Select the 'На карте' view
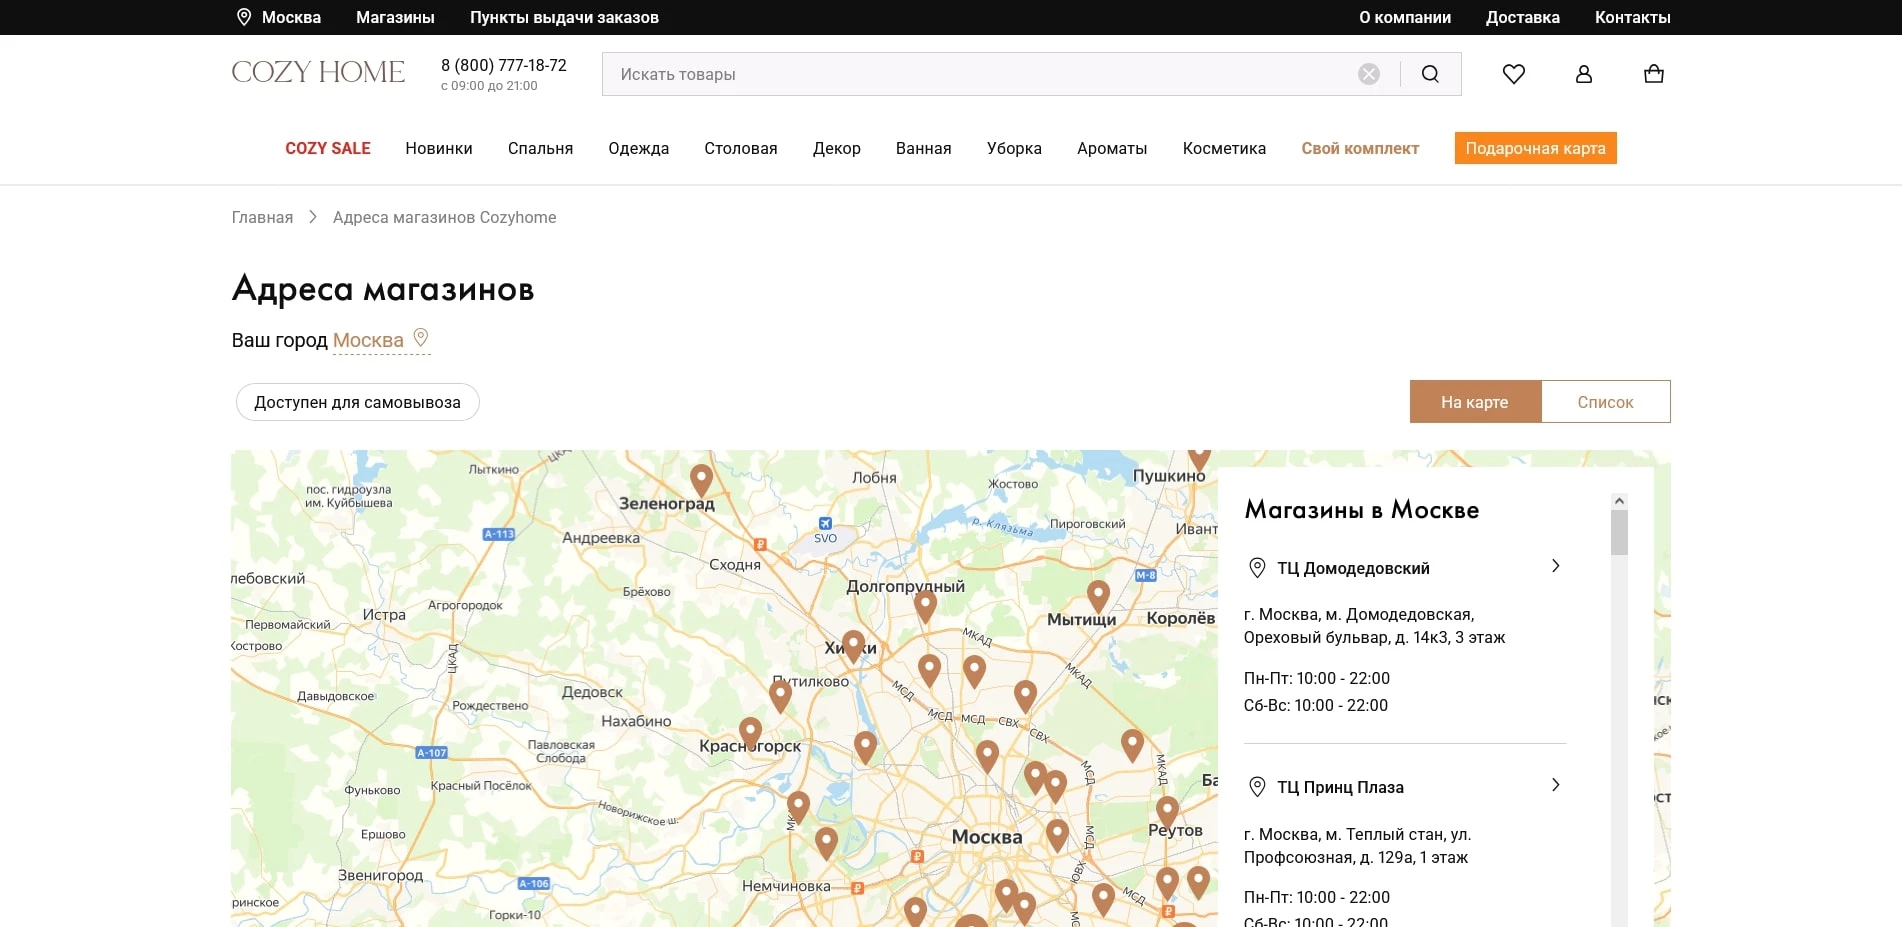Image resolution: width=1902 pixels, height=927 pixels. (x=1474, y=402)
